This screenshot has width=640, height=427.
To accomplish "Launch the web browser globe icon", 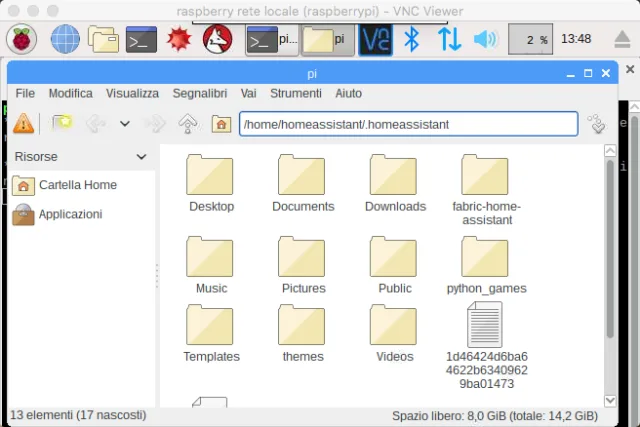I will point(65,39).
